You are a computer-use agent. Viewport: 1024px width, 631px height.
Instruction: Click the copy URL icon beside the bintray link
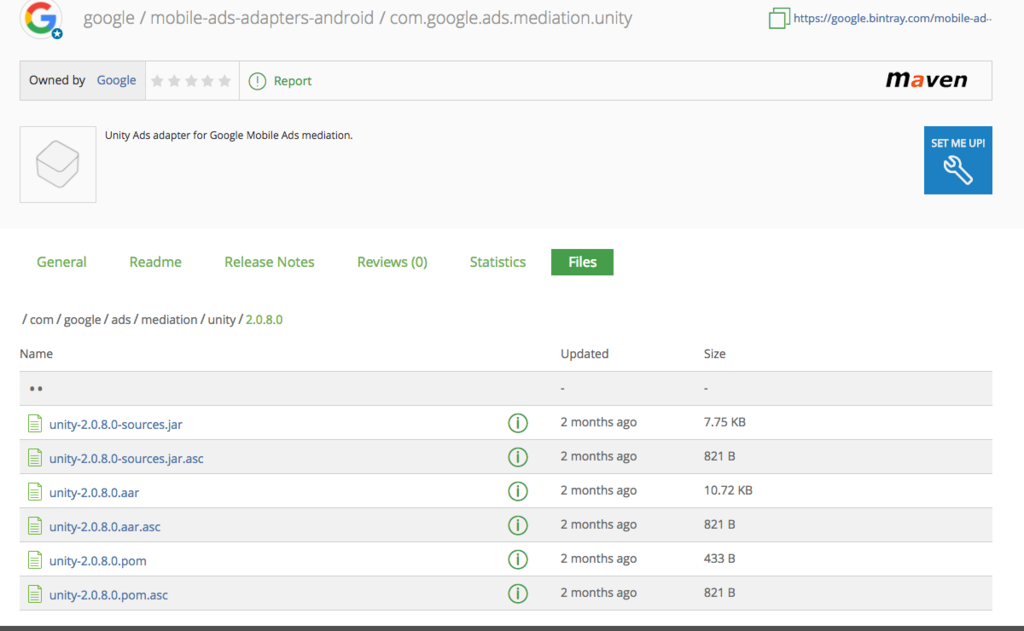(779, 18)
